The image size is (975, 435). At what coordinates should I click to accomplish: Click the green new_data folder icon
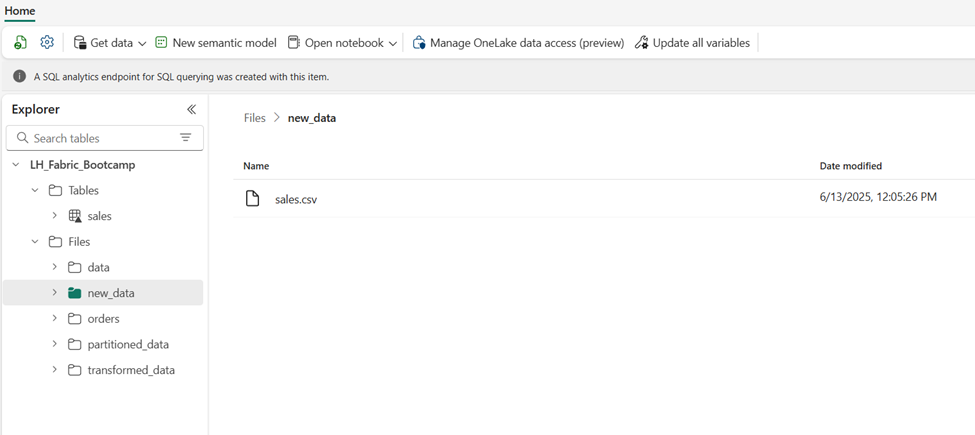click(x=75, y=293)
